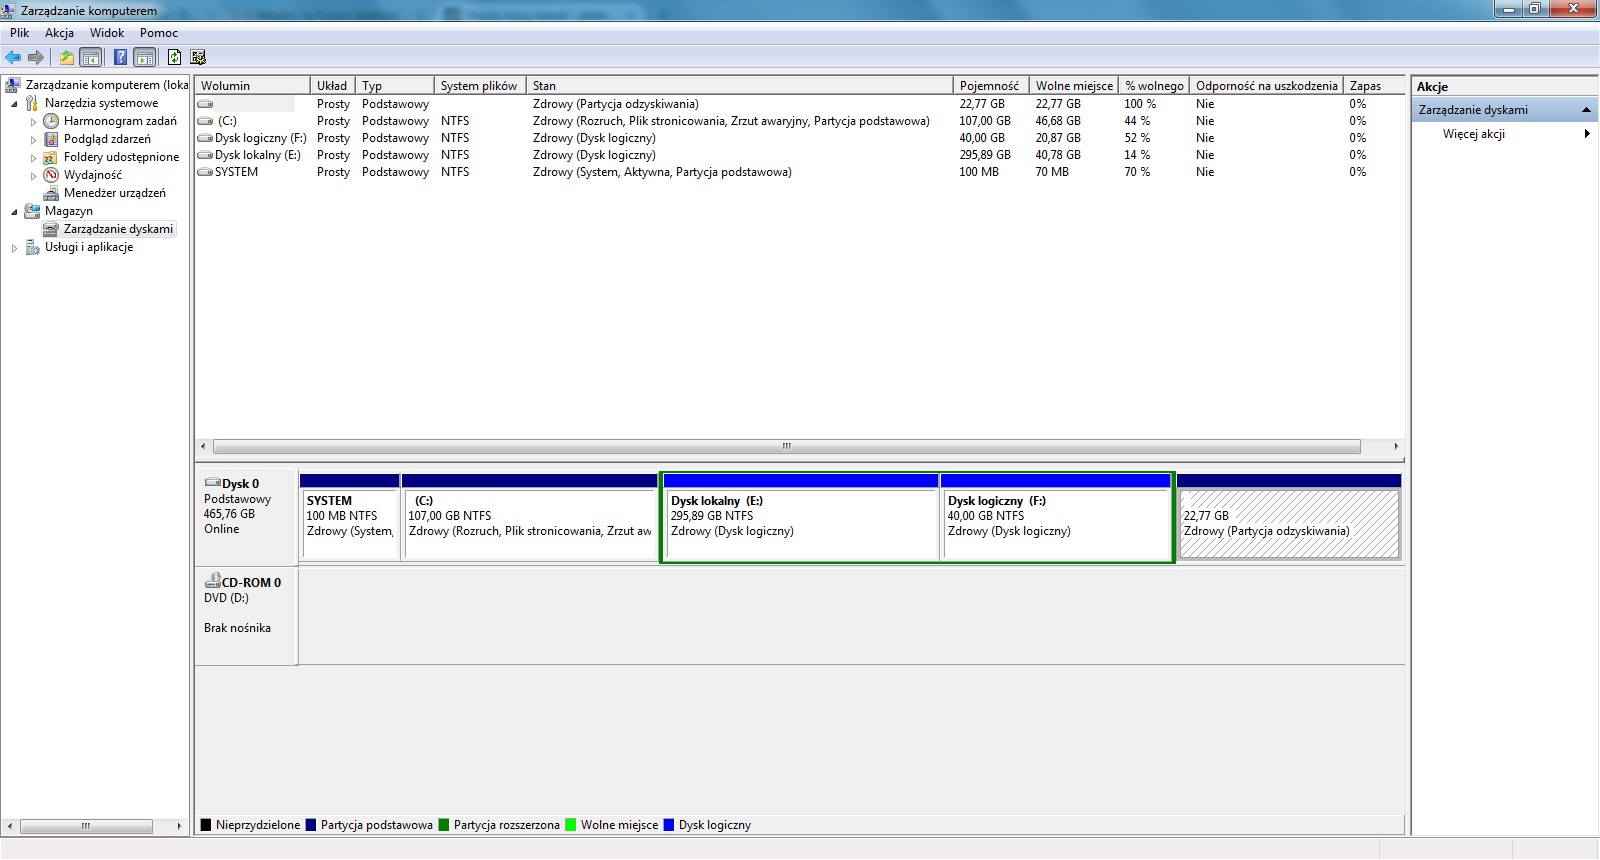Select the 22,77 GB recovery partition block
Screen dimensions: 1600x860
coord(1289,517)
